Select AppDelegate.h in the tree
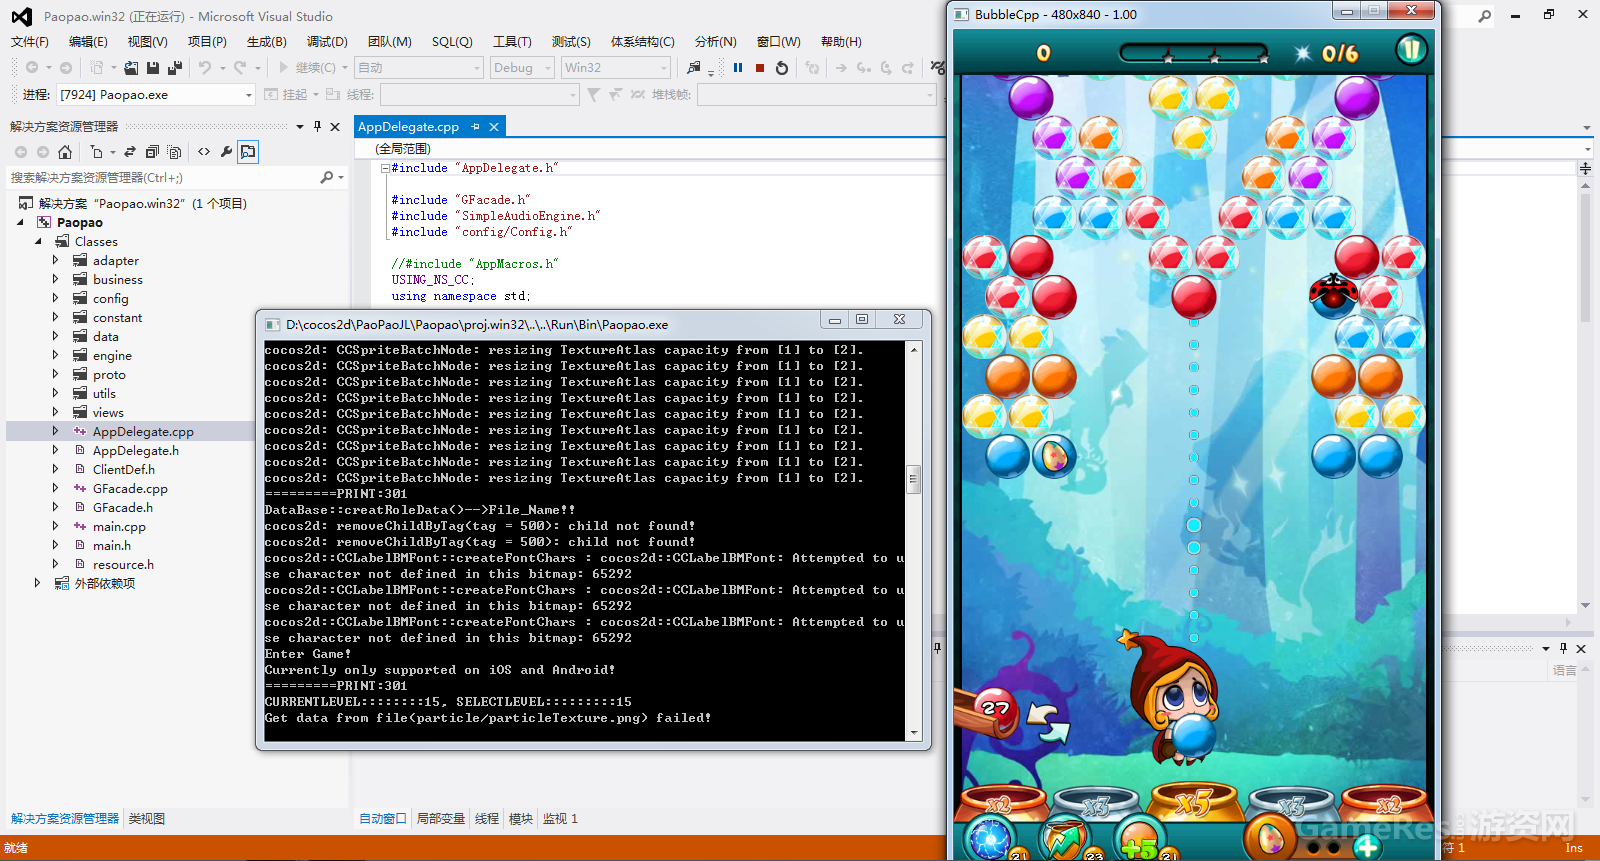 click(136, 450)
